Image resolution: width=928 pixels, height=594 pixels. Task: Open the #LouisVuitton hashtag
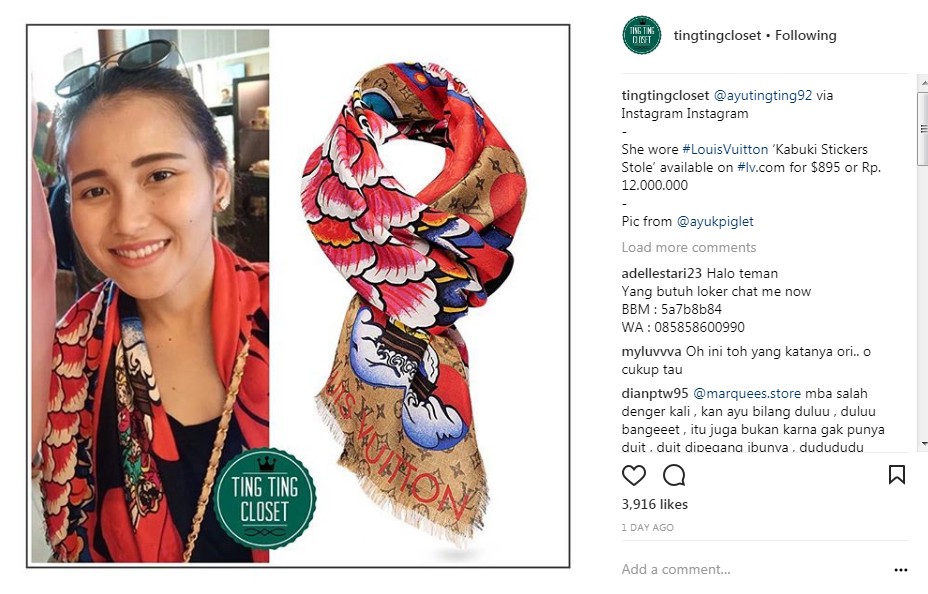click(x=725, y=149)
